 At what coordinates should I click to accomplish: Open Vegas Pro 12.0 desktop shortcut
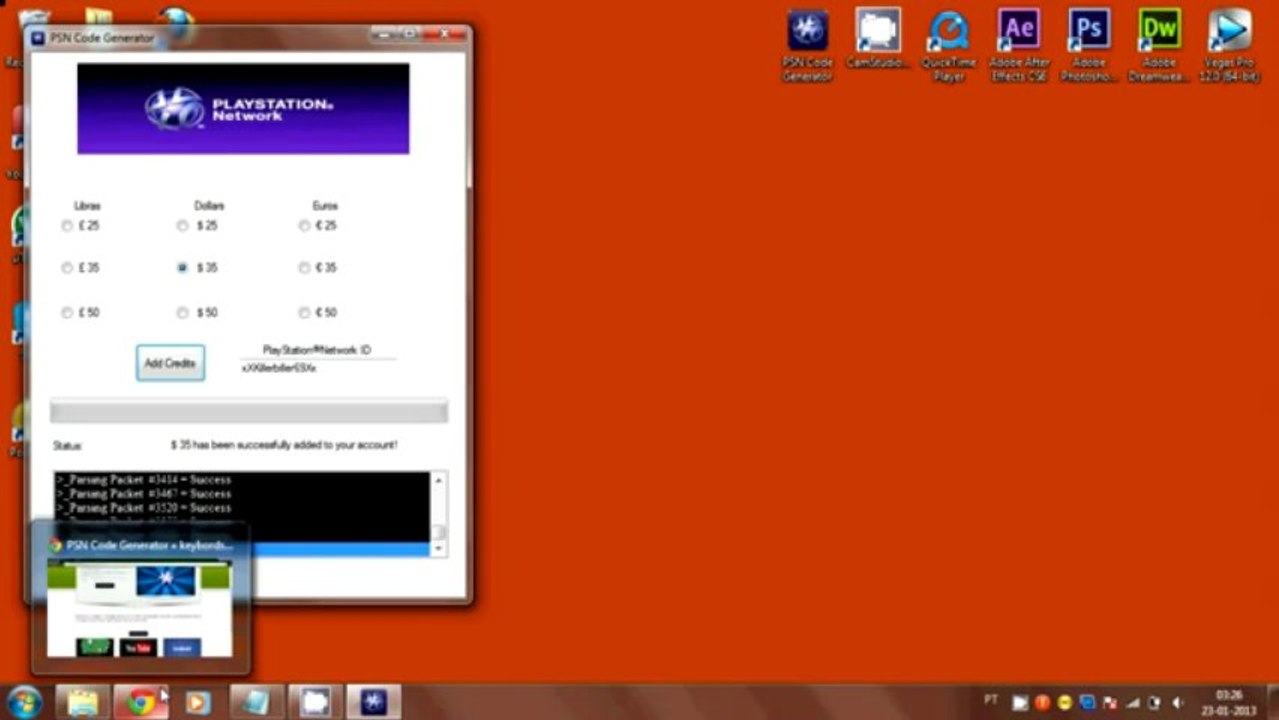point(1230,46)
